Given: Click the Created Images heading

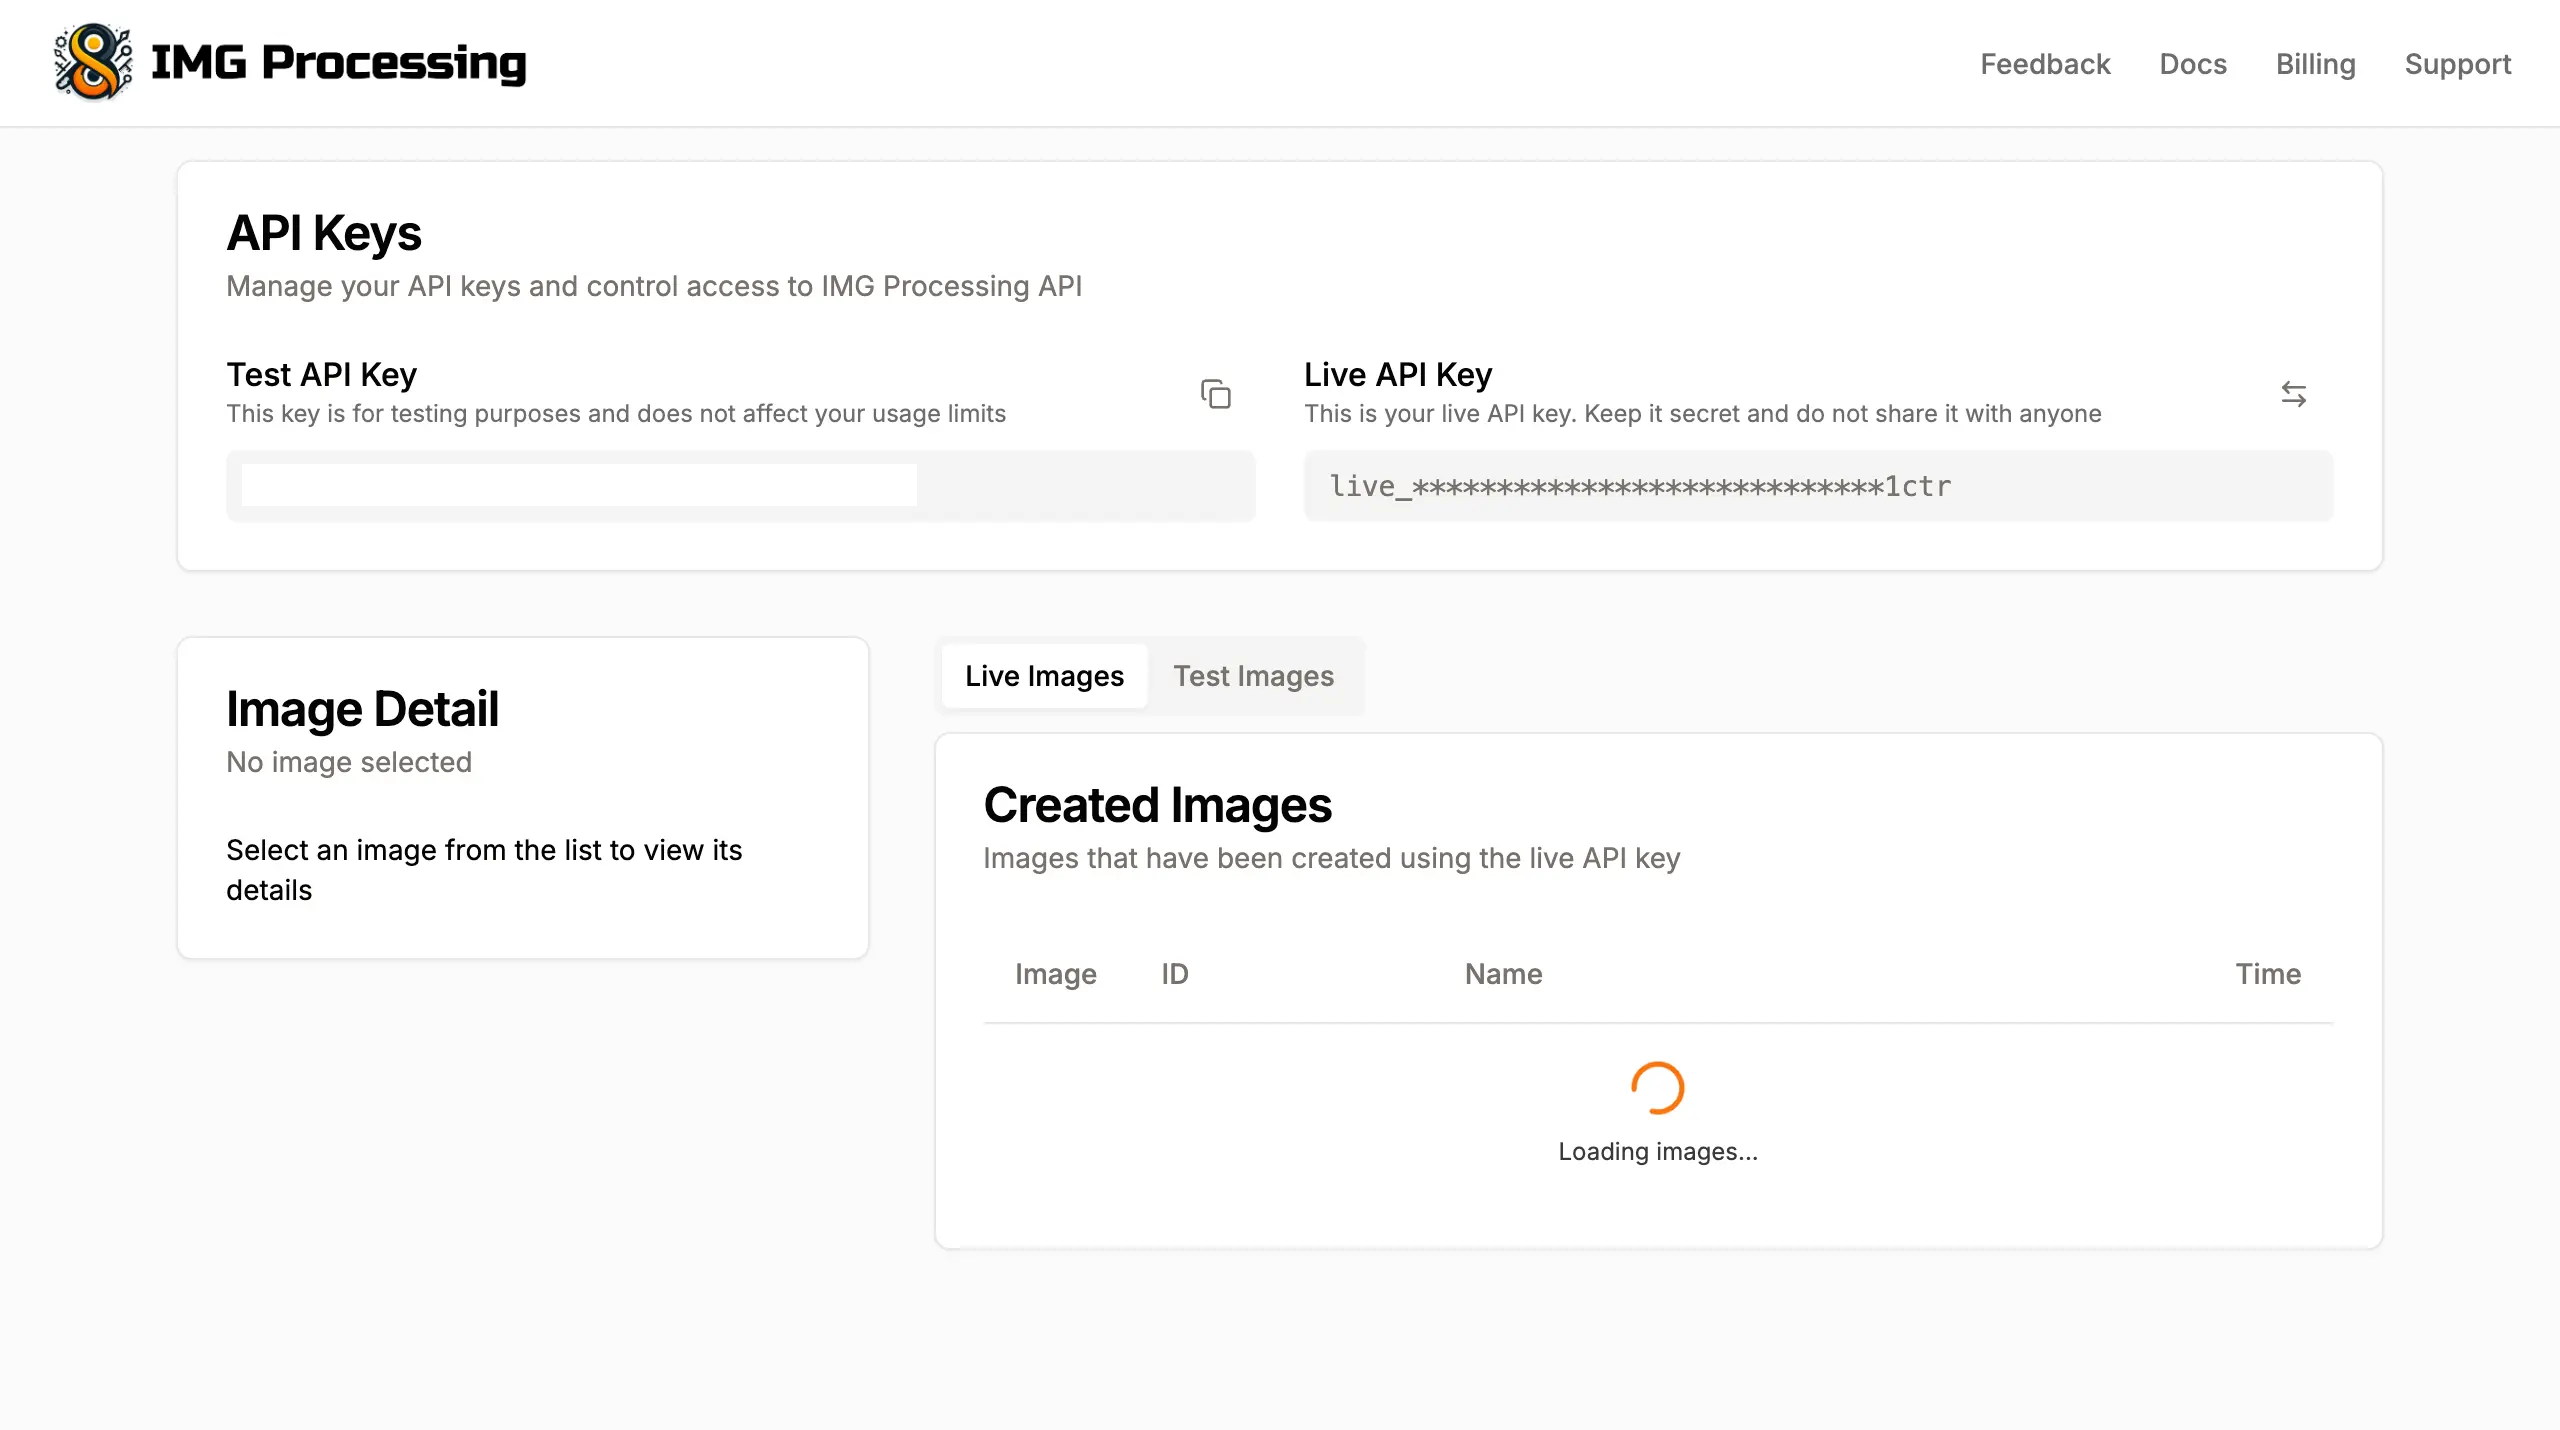Looking at the screenshot, I should 1157,805.
